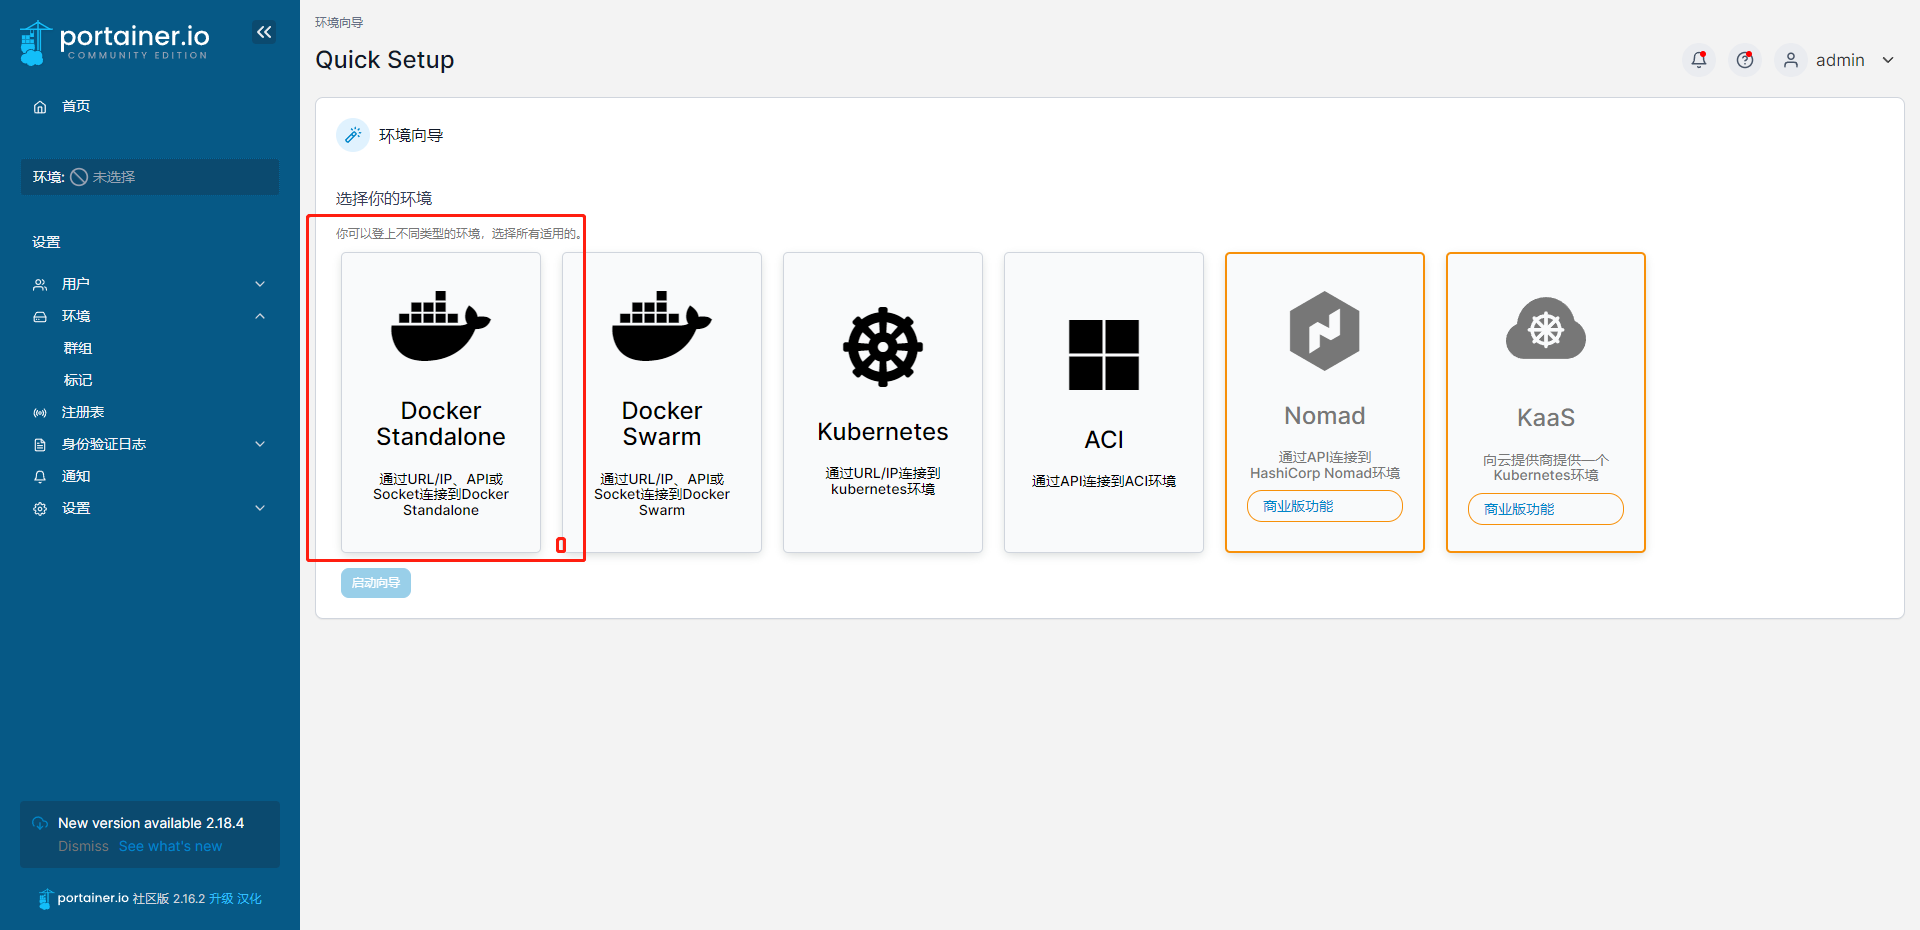1920x930 pixels.
Task: Collapse the sidebar with double-chevron icon
Action: [x=264, y=33]
